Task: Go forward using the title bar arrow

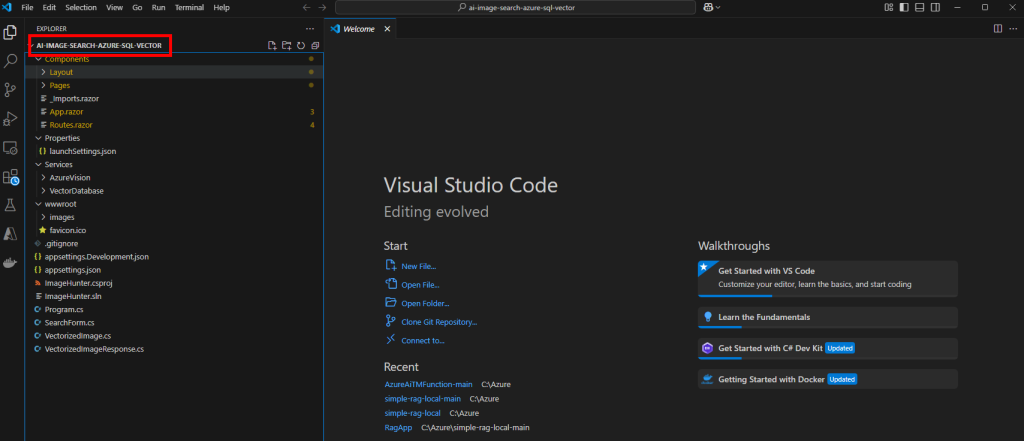Action: [x=322, y=7]
